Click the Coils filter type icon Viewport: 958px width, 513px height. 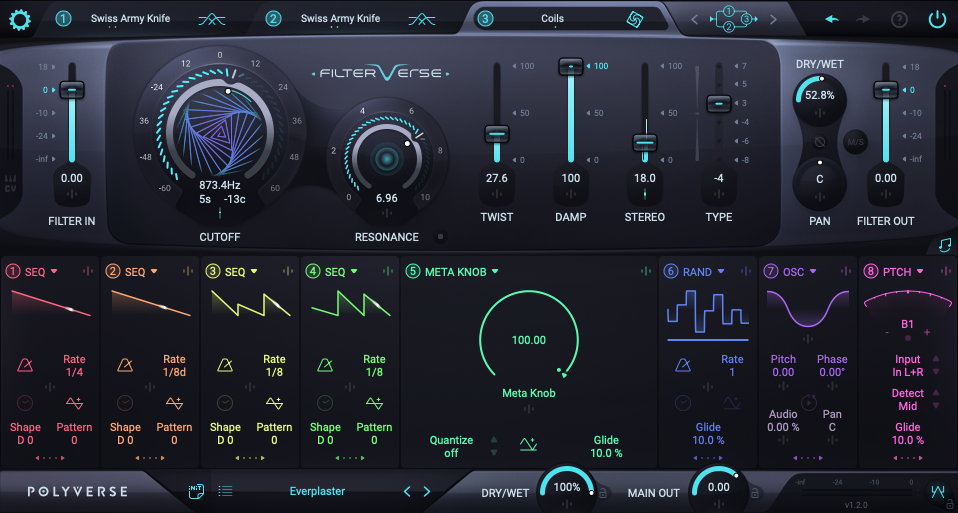click(635, 19)
